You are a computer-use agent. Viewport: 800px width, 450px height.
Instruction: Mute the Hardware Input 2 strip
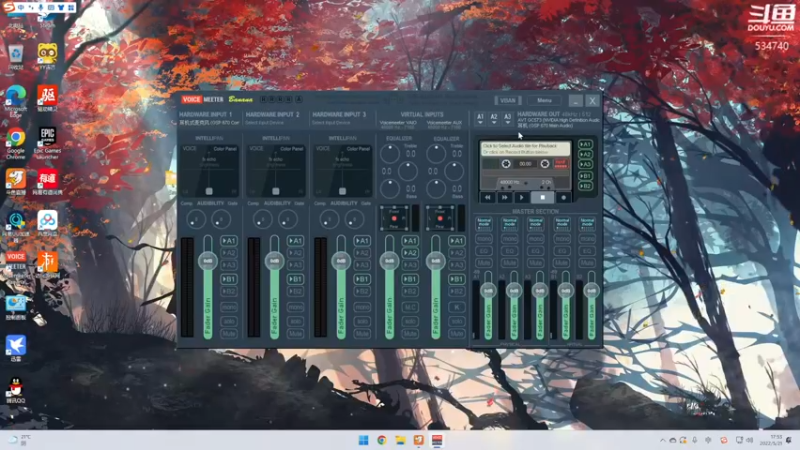point(295,334)
